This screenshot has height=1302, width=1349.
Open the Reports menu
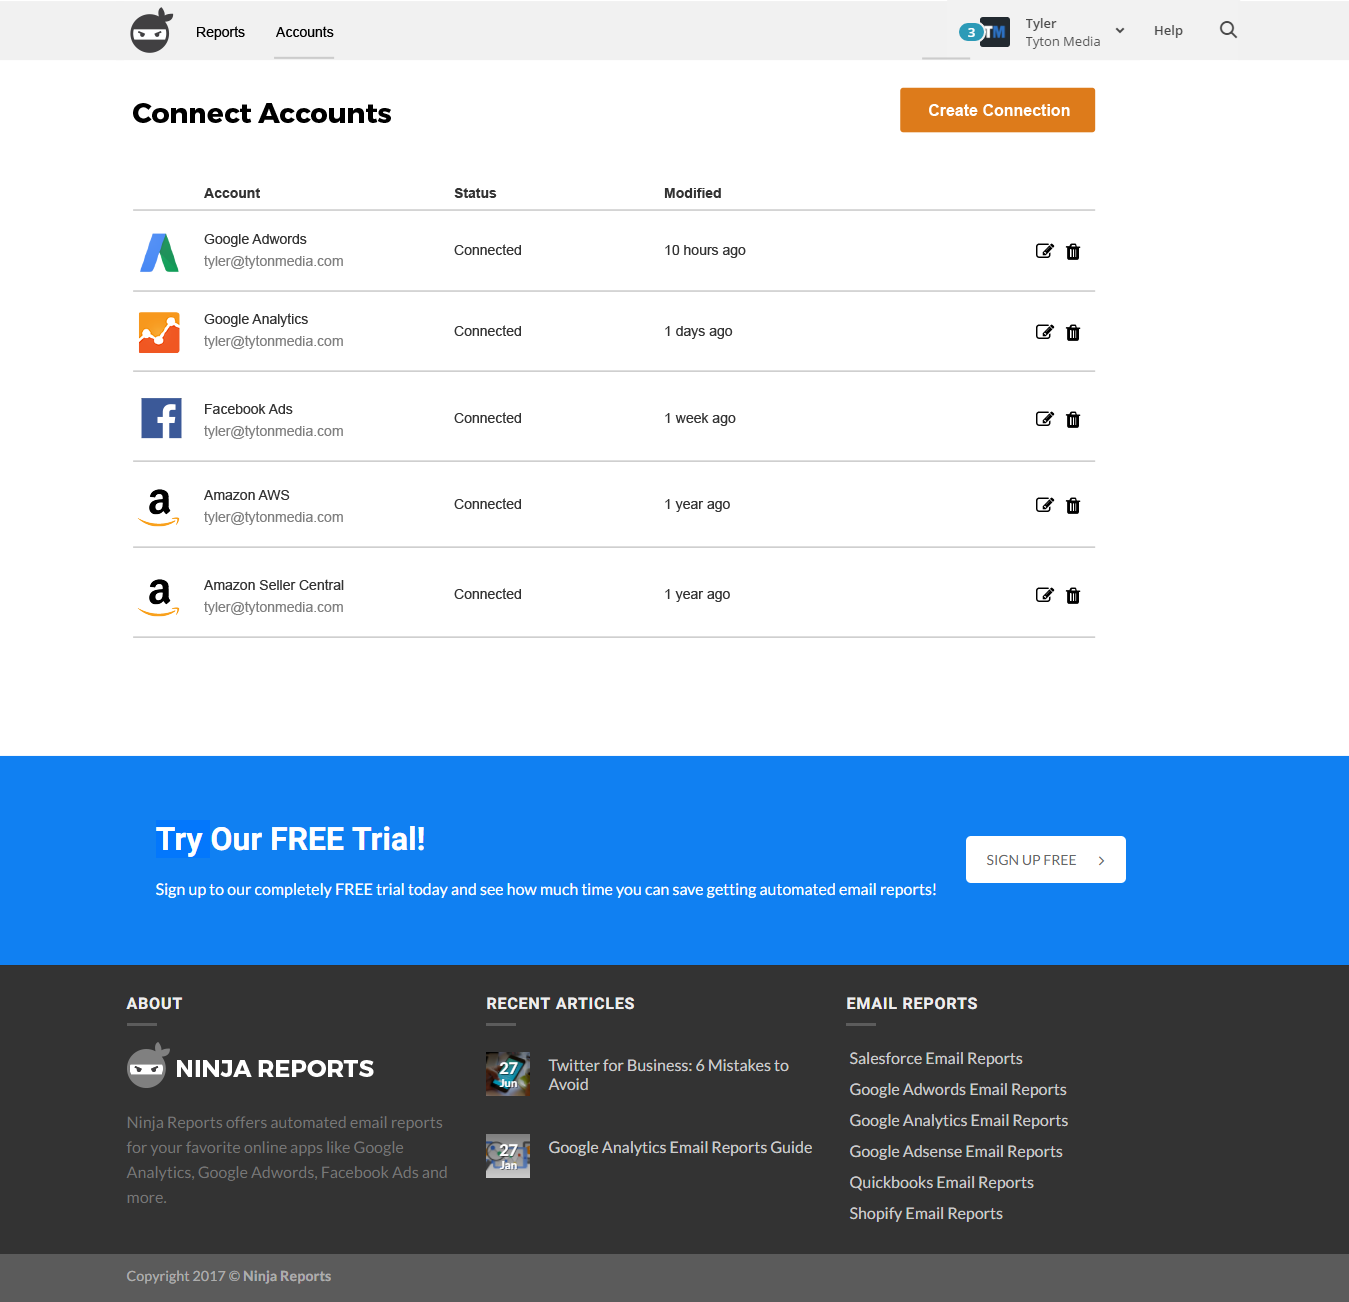tap(220, 32)
